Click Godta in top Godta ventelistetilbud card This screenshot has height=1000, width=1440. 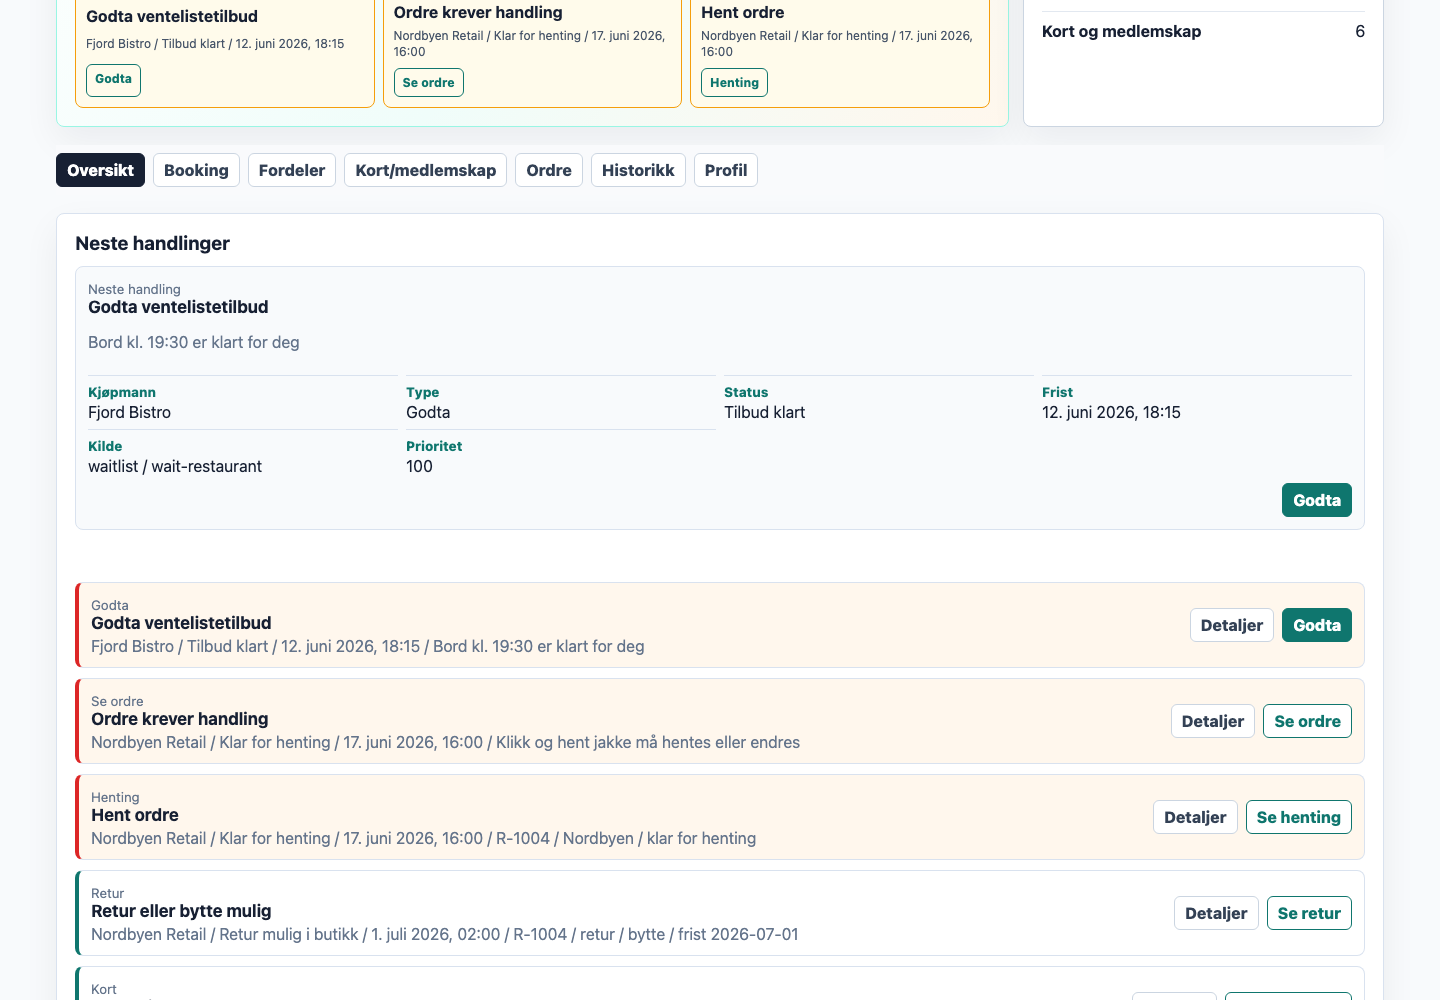click(113, 80)
